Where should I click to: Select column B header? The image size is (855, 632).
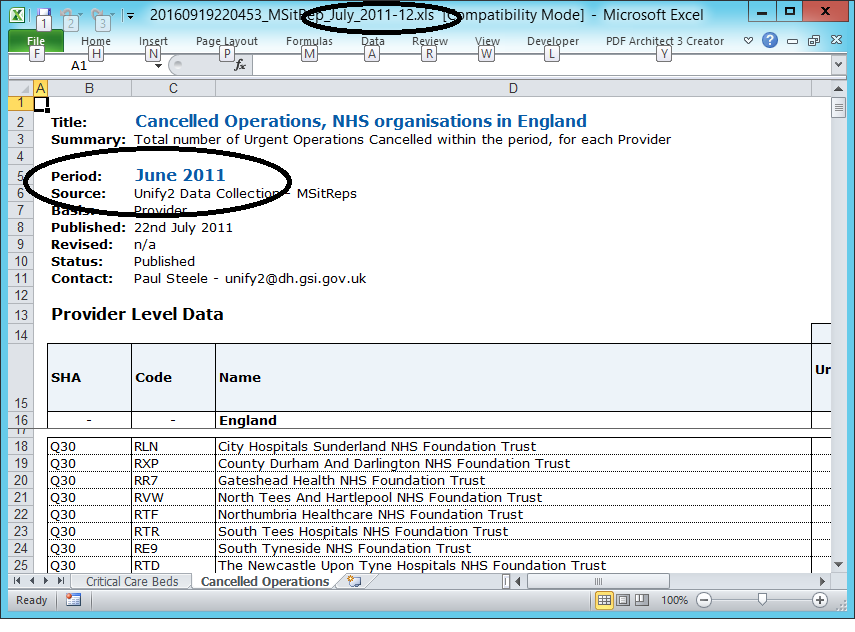pyautogui.click(x=89, y=88)
